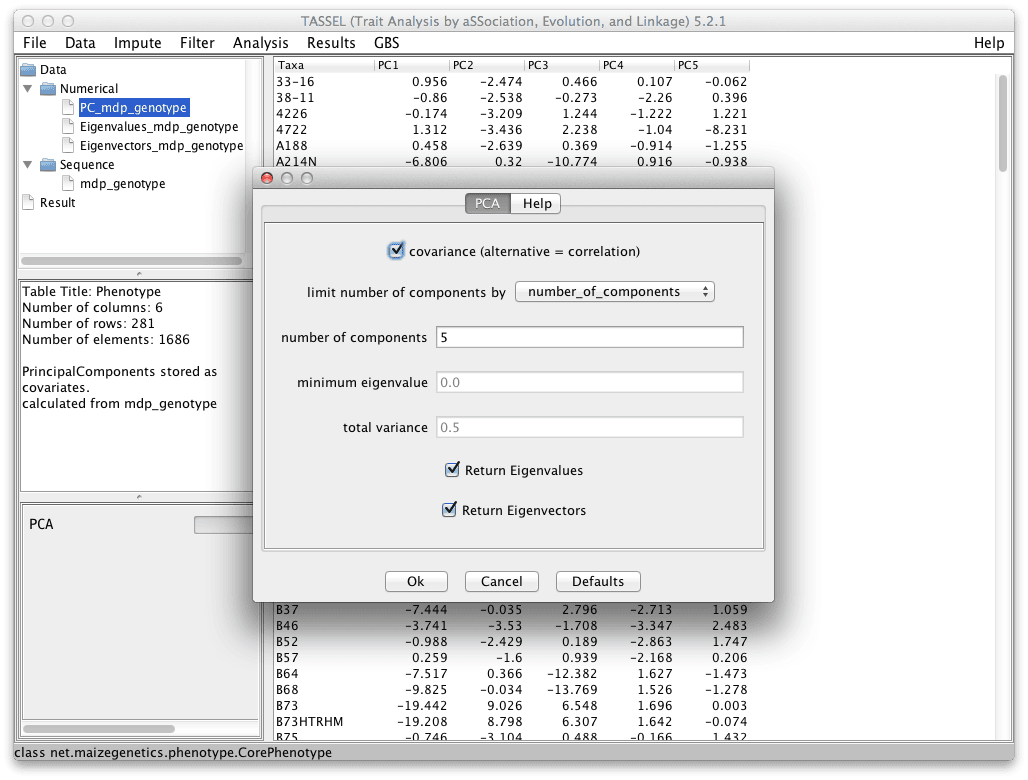
Task: Click the Numerical folder icon
Action: coord(48,88)
